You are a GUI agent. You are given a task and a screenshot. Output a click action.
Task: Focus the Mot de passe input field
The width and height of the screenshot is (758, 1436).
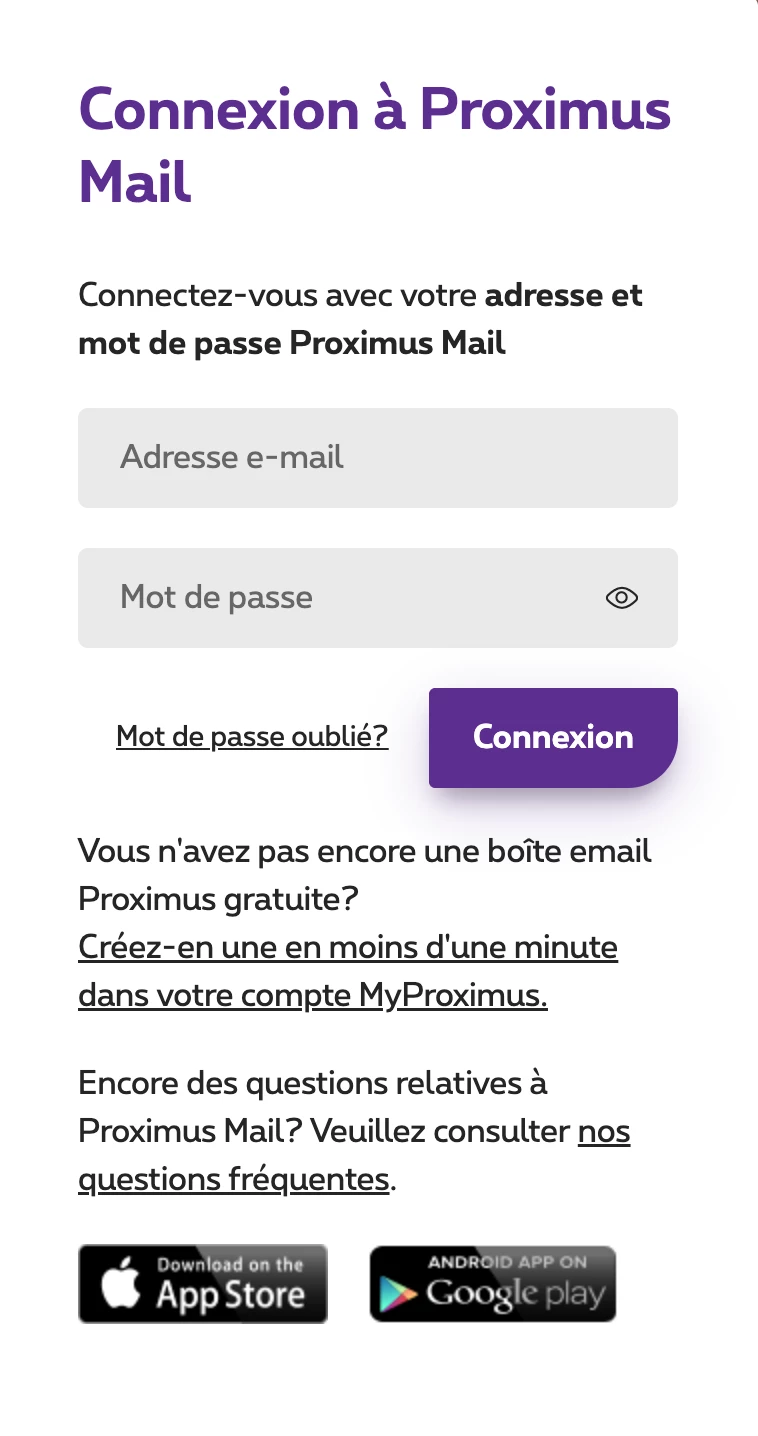tap(340, 598)
